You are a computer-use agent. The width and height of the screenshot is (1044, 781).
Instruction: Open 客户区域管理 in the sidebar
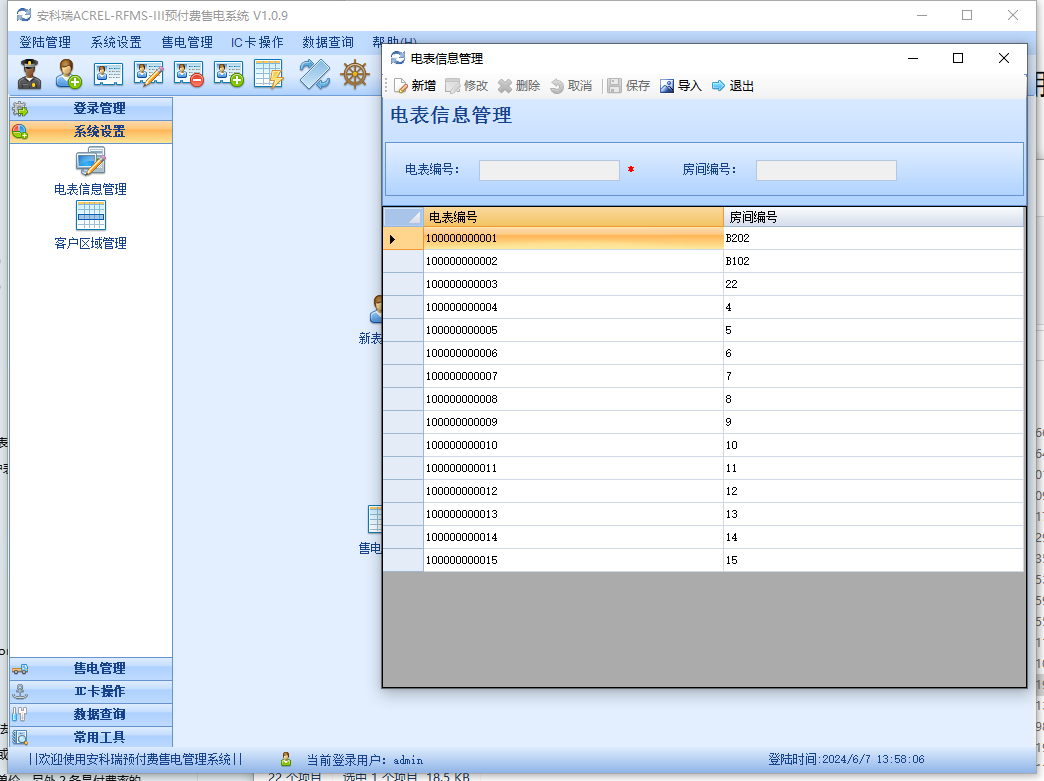(90, 217)
